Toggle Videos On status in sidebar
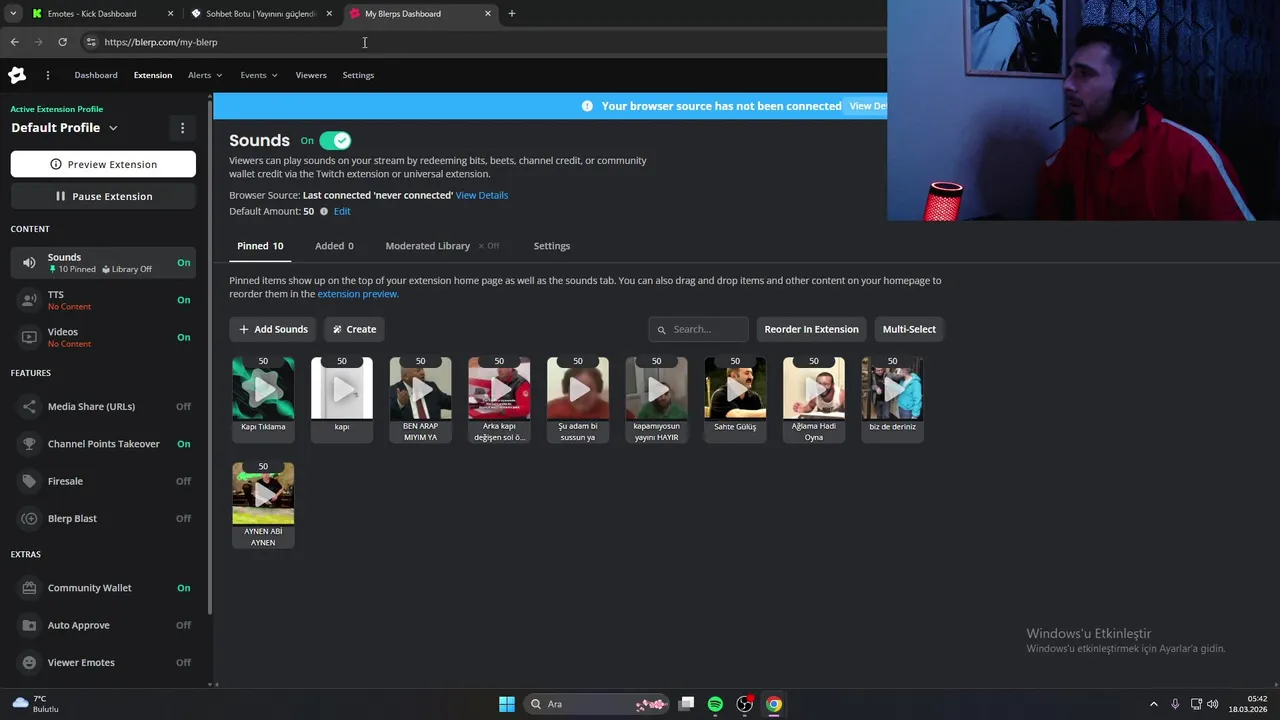 tap(184, 337)
